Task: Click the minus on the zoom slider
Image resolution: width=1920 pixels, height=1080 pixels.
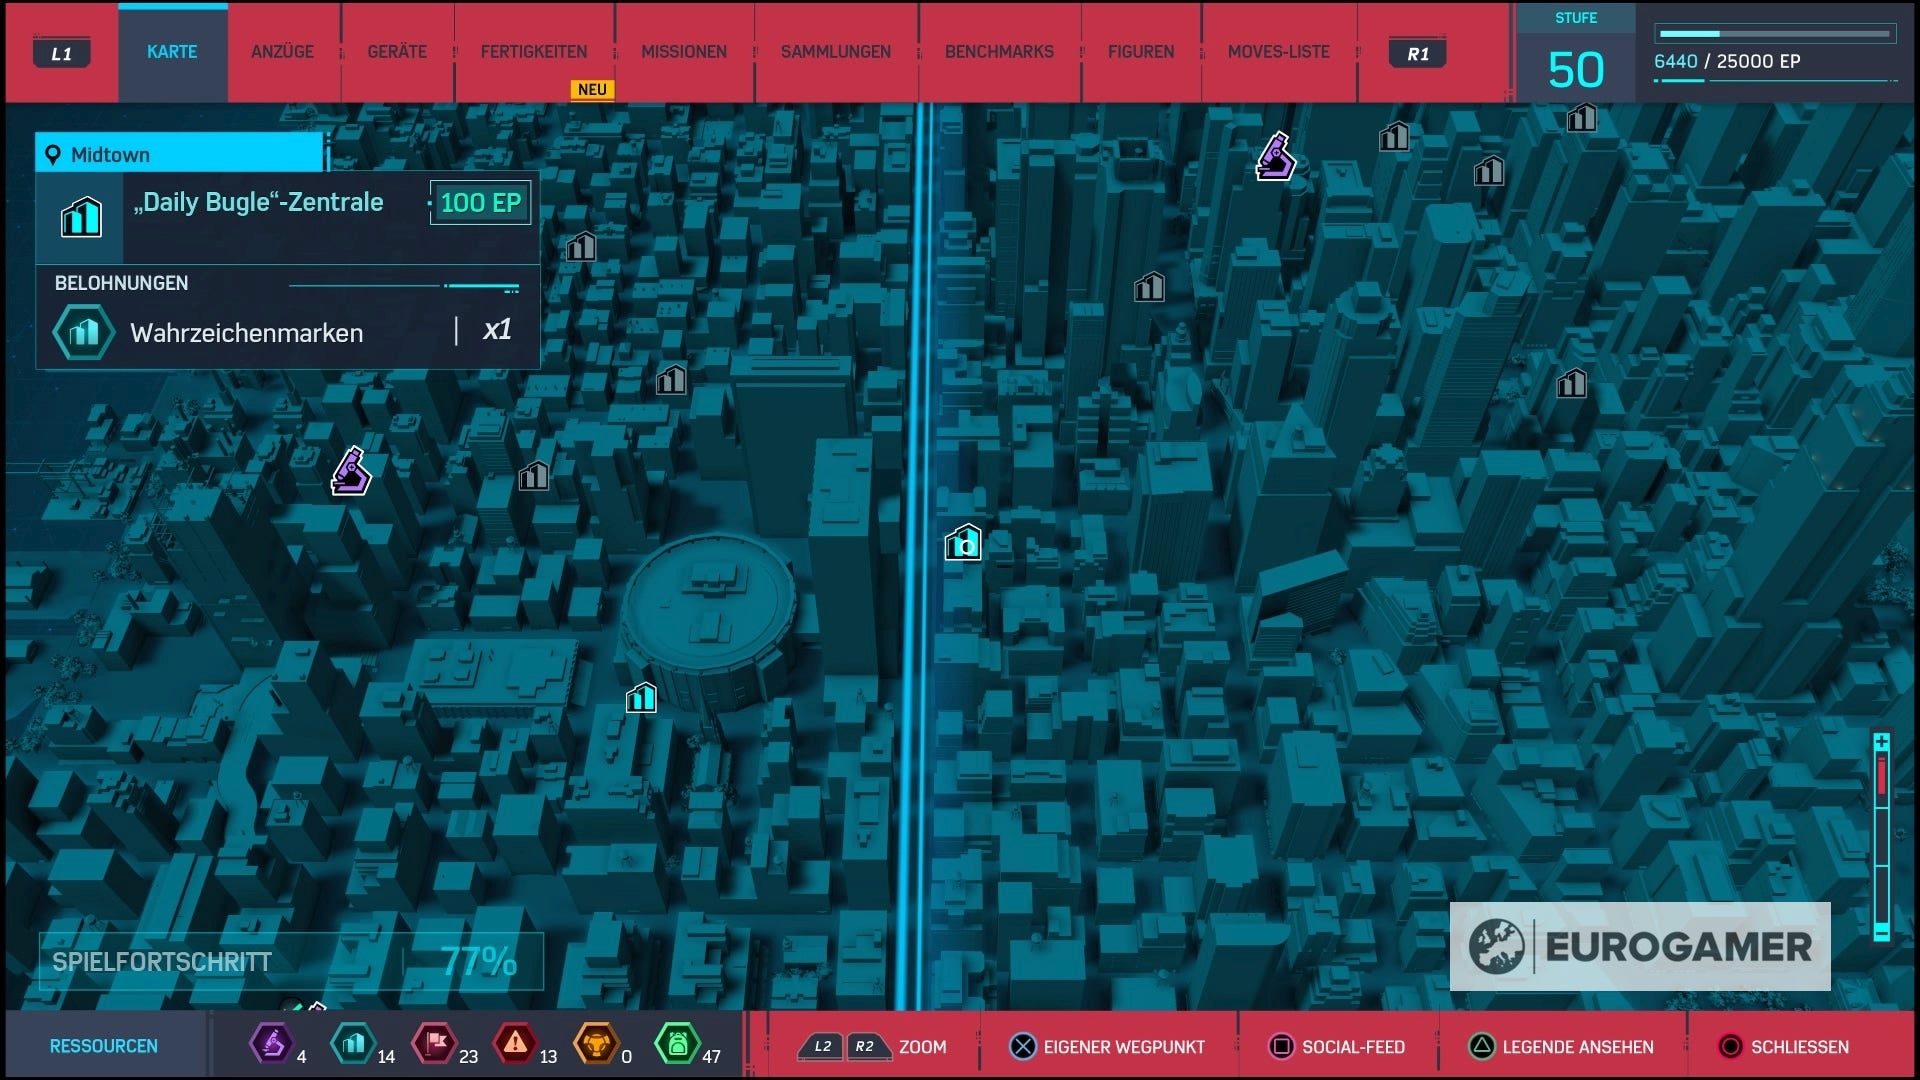Action: [x=1881, y=932]
